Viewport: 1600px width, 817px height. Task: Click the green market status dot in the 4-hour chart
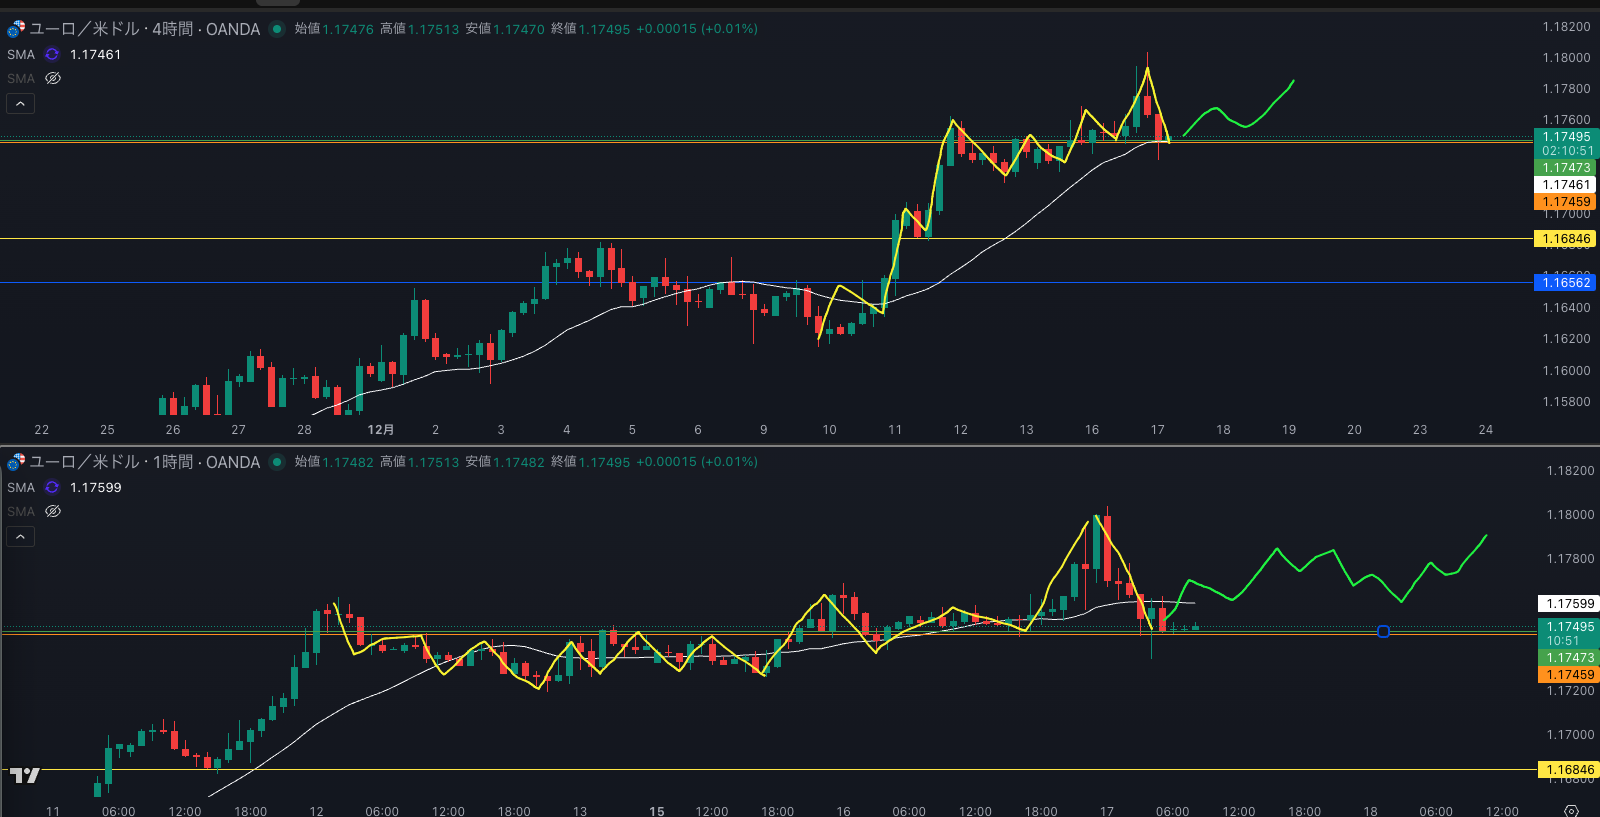coord(277,29)
